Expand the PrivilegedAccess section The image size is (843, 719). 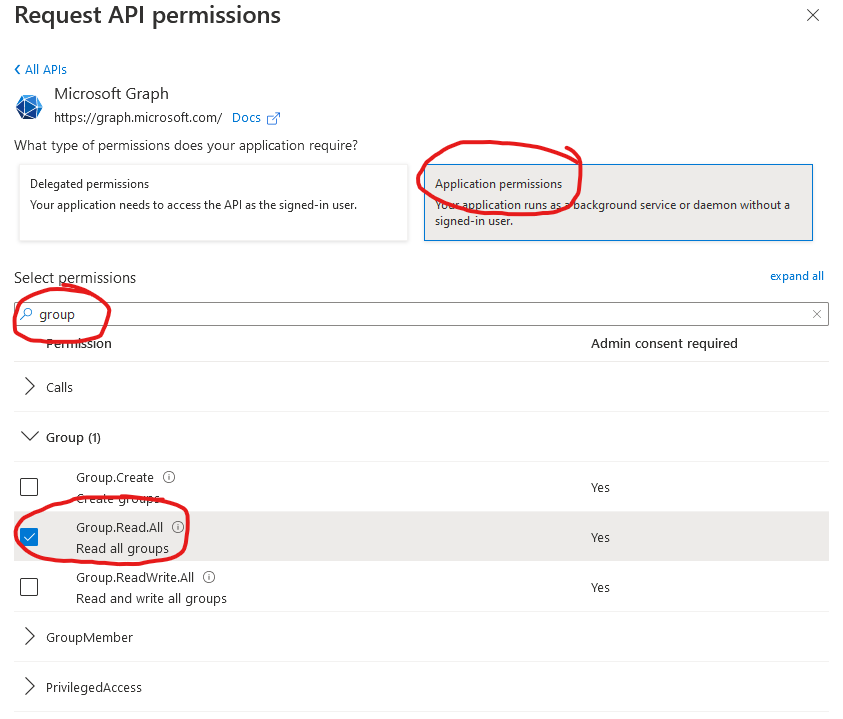[31, 687]
